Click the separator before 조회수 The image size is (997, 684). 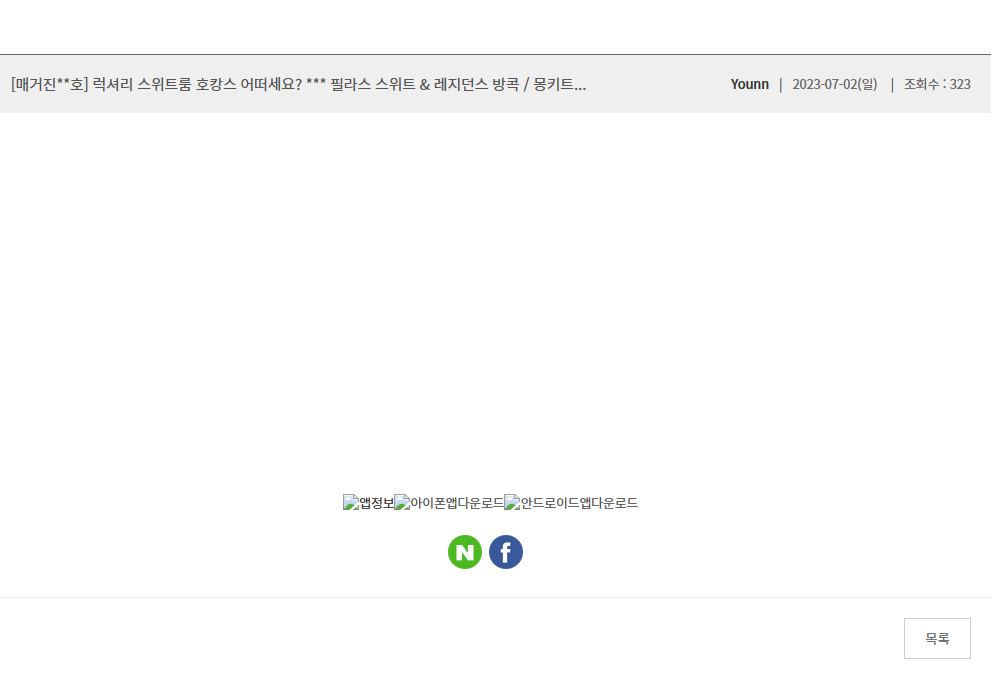tap(892, 84)
